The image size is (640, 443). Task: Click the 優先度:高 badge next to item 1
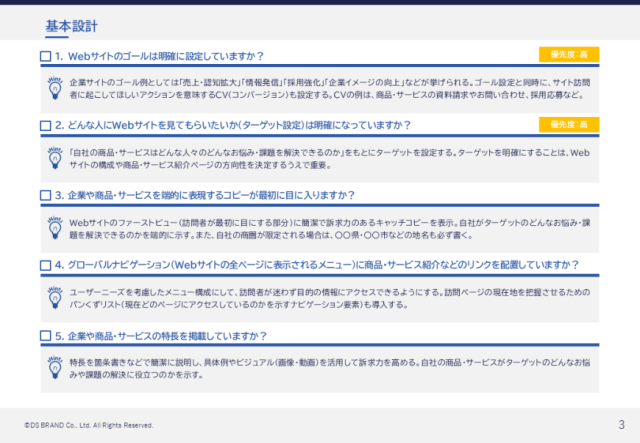(x=569, y=55)
